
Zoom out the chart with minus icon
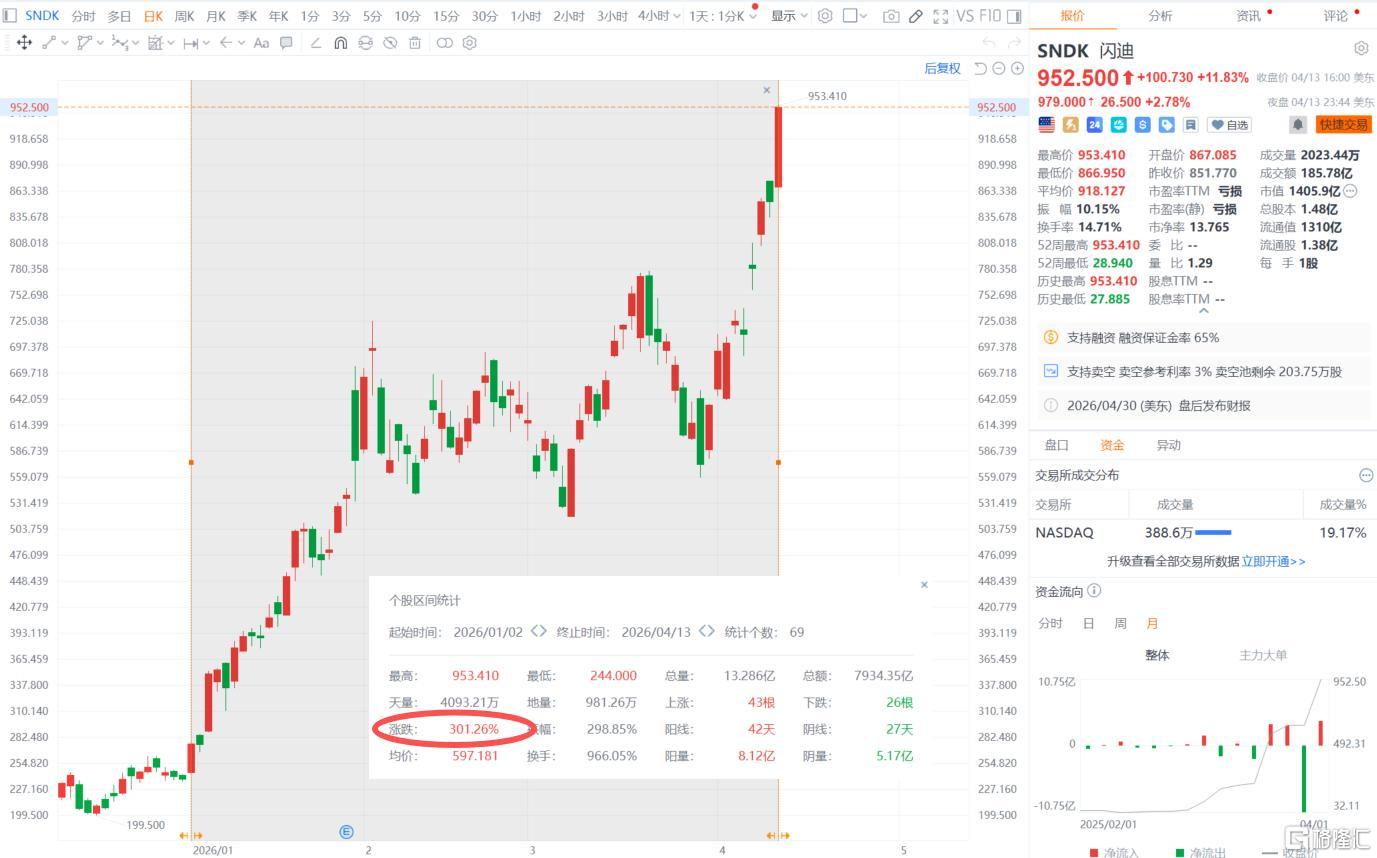click(999, 68)
